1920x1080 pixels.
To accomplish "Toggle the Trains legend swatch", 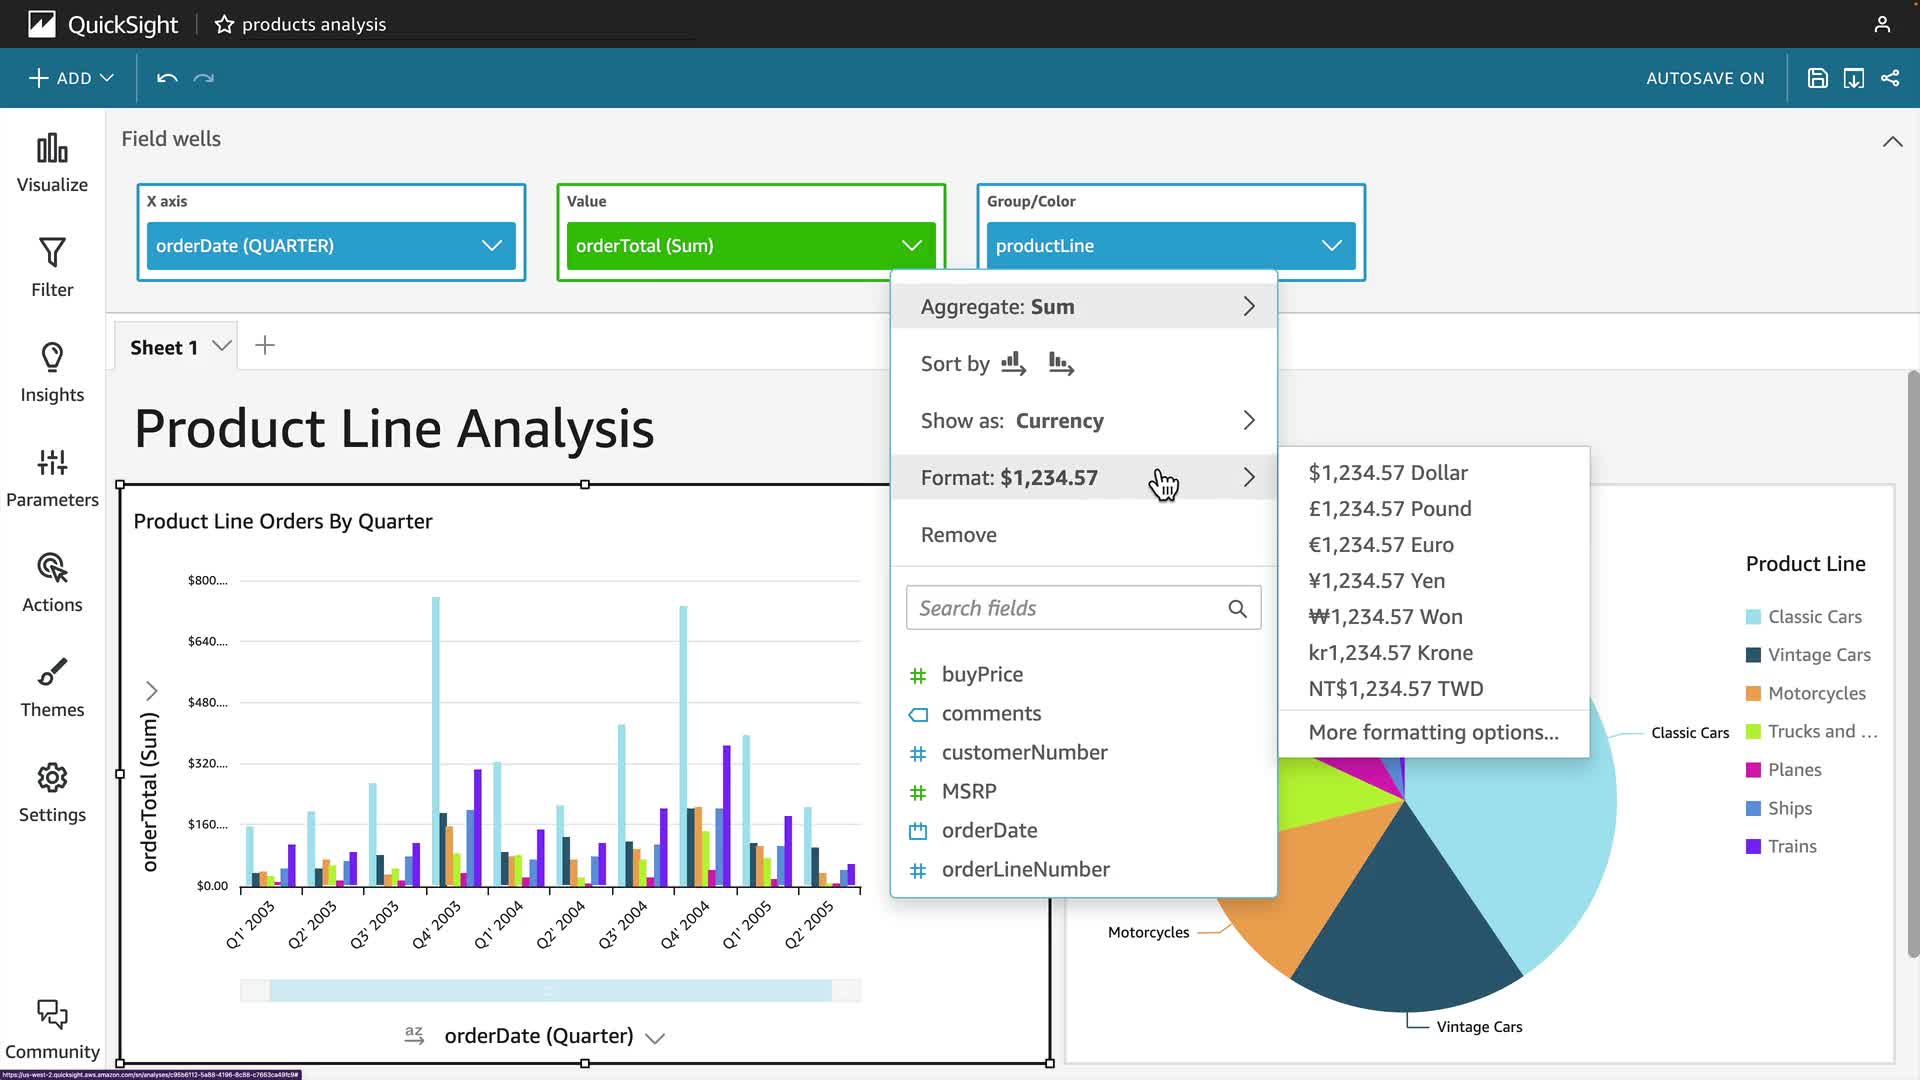I will (1753, 847).
